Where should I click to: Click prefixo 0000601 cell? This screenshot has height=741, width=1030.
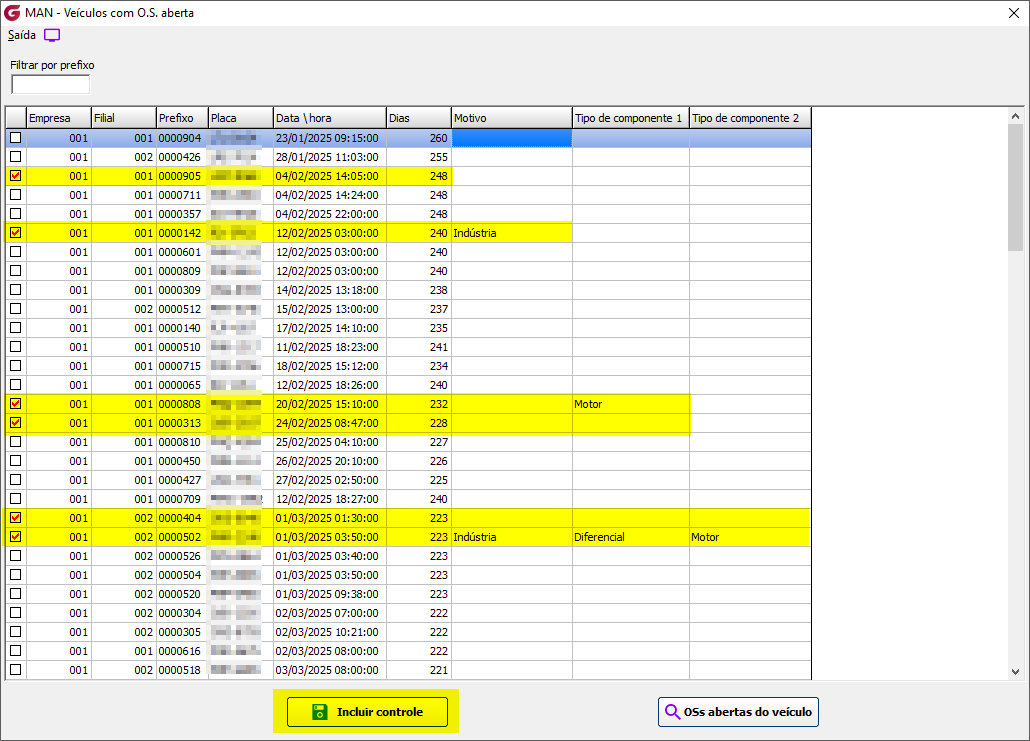[182, 252]
